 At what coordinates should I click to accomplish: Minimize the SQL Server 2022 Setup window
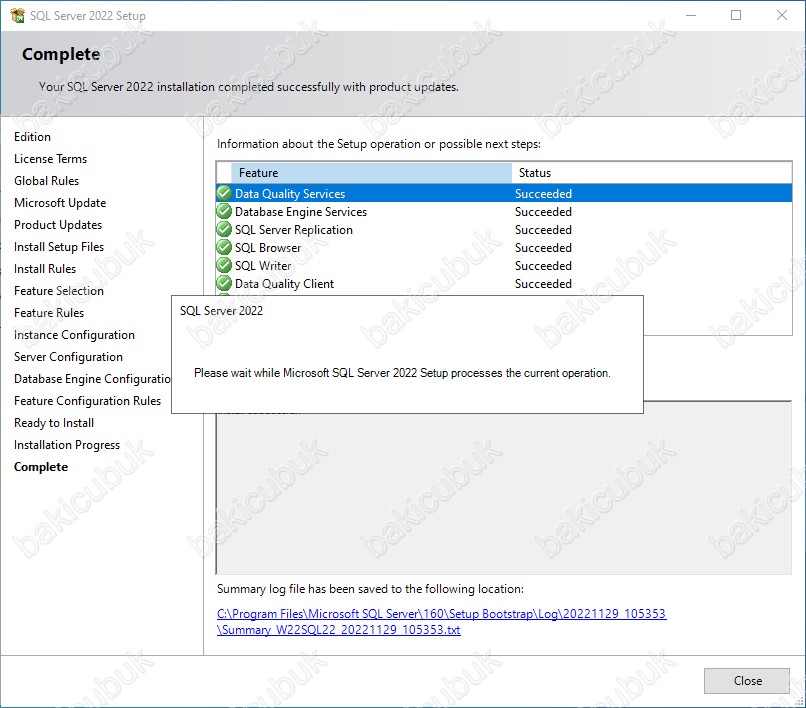[x=691, y=15]
